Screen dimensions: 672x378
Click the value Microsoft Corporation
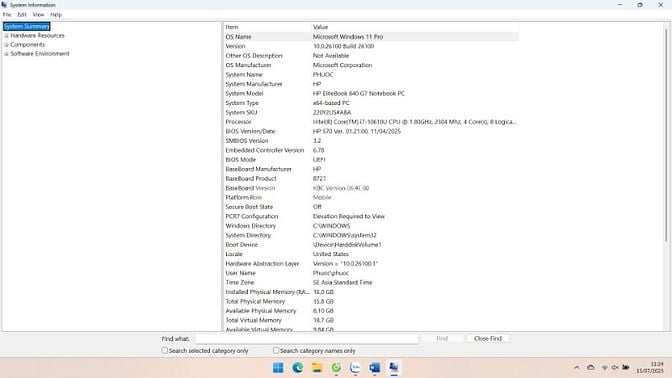(x=342, y=65)
